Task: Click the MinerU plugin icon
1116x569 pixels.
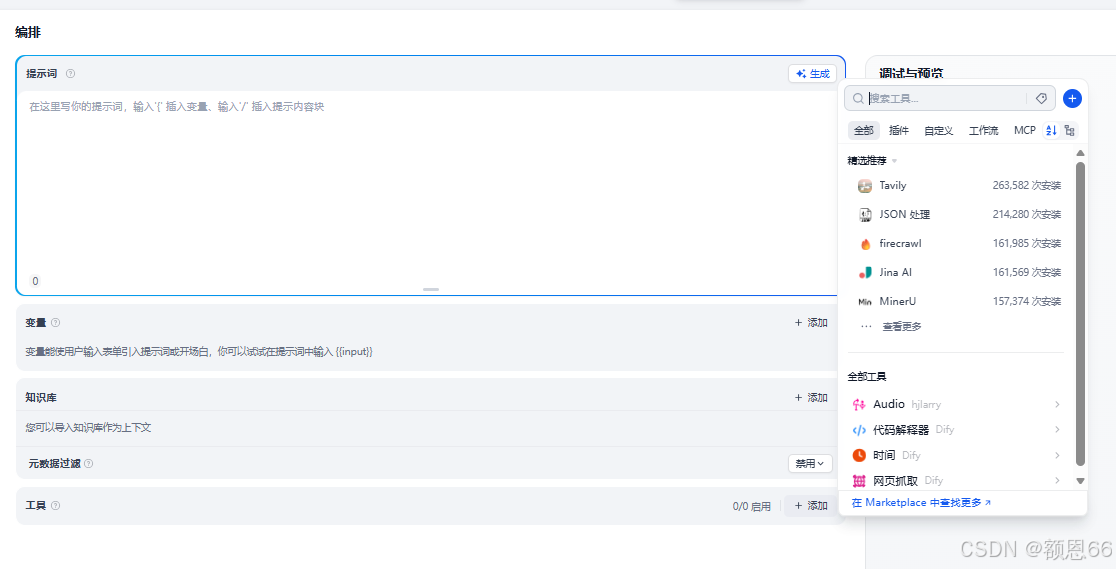Action: pos(865,302)
